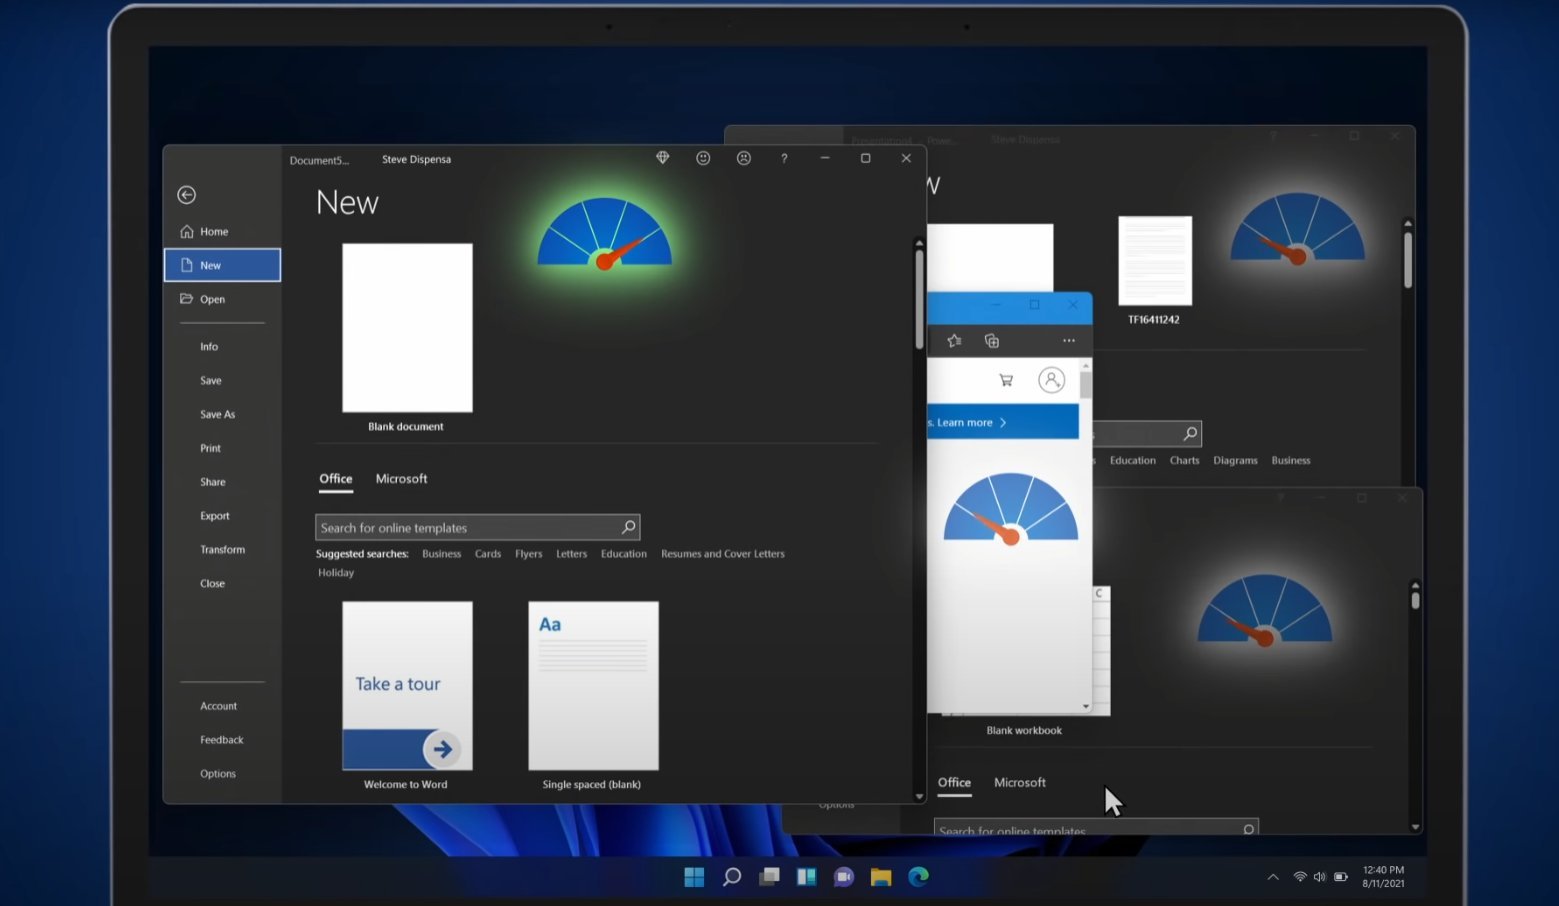Click the Collections icon in Edge window
Image resolution: width=1559 pixels, height=906 pixels.
click(992, 341)
